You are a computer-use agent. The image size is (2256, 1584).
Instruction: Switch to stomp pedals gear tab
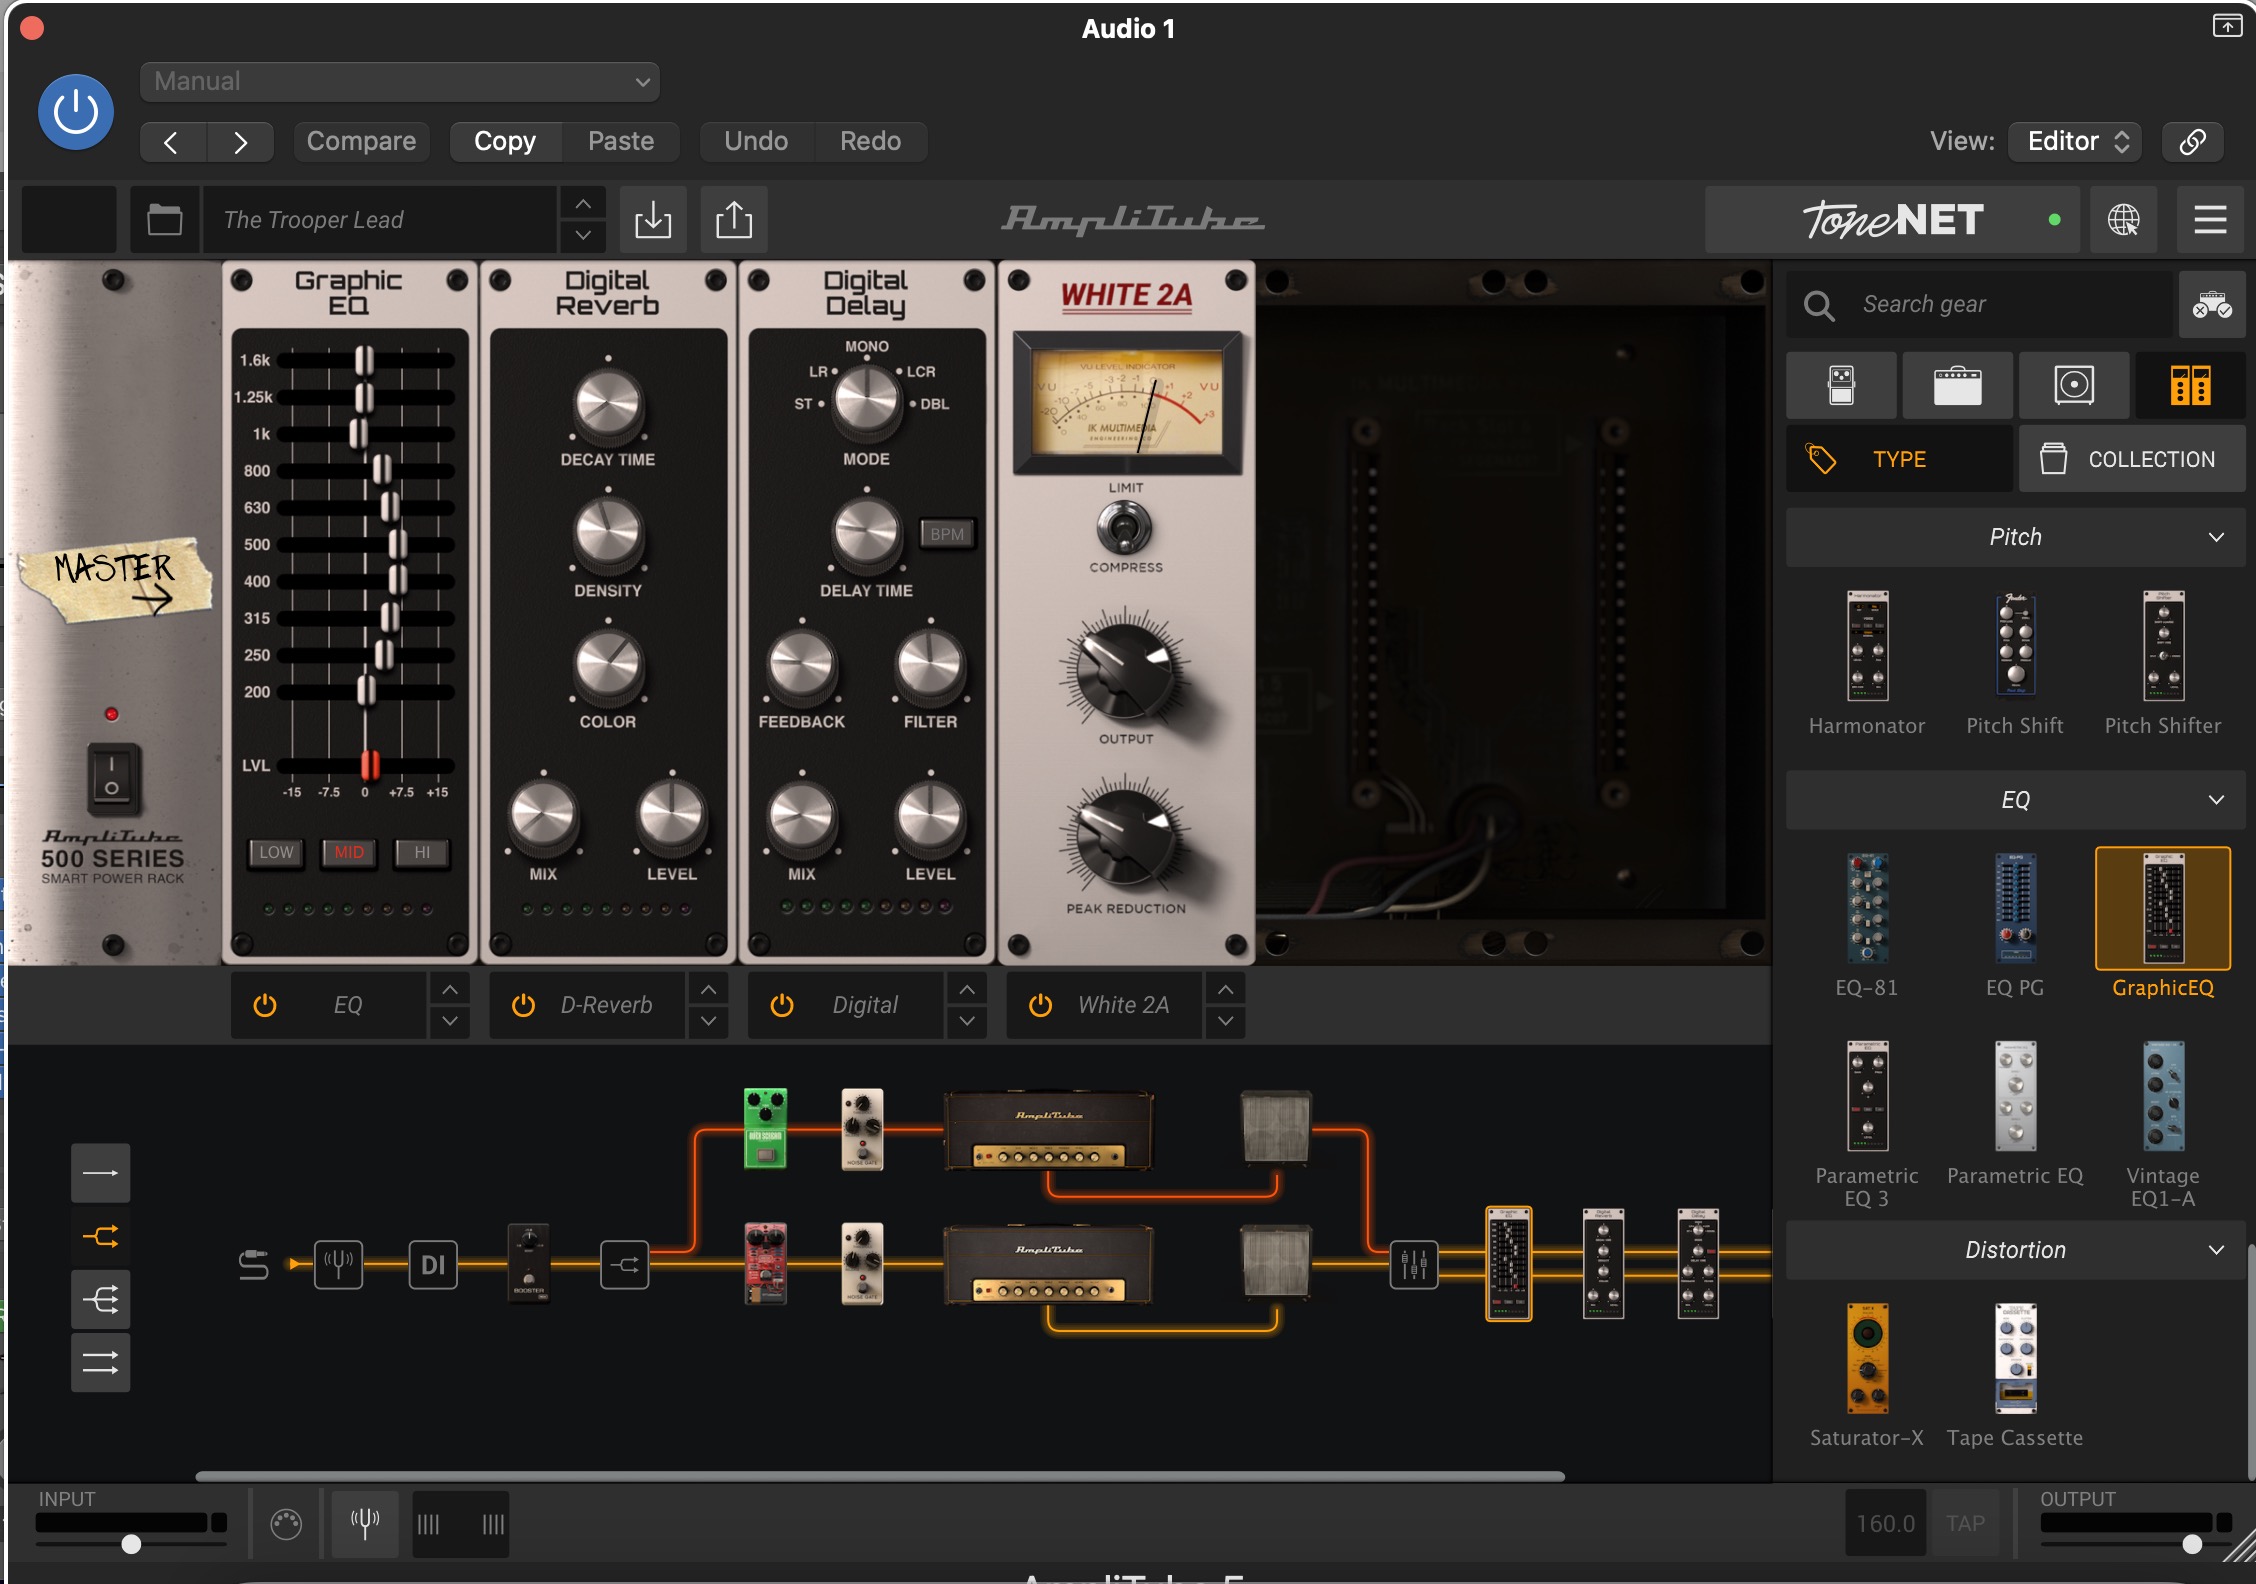(x=1841, y=385)
